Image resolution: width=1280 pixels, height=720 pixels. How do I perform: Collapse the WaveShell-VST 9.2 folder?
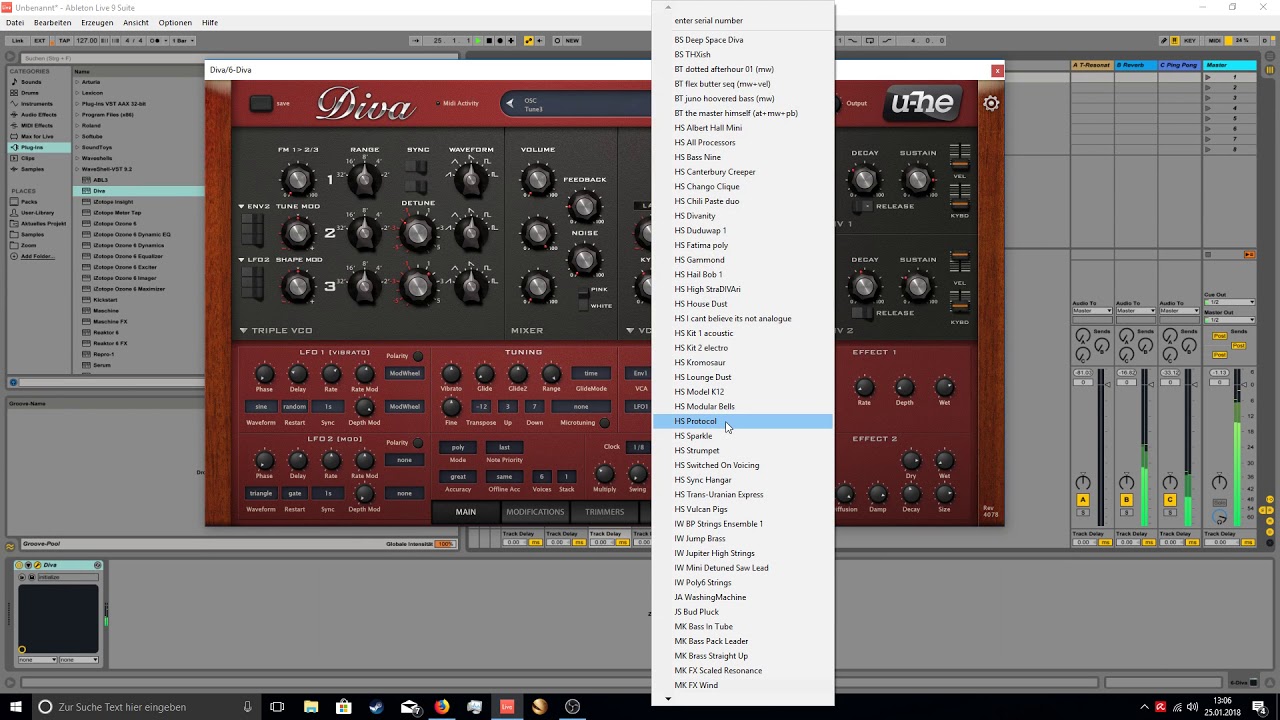tap(77, 169)
